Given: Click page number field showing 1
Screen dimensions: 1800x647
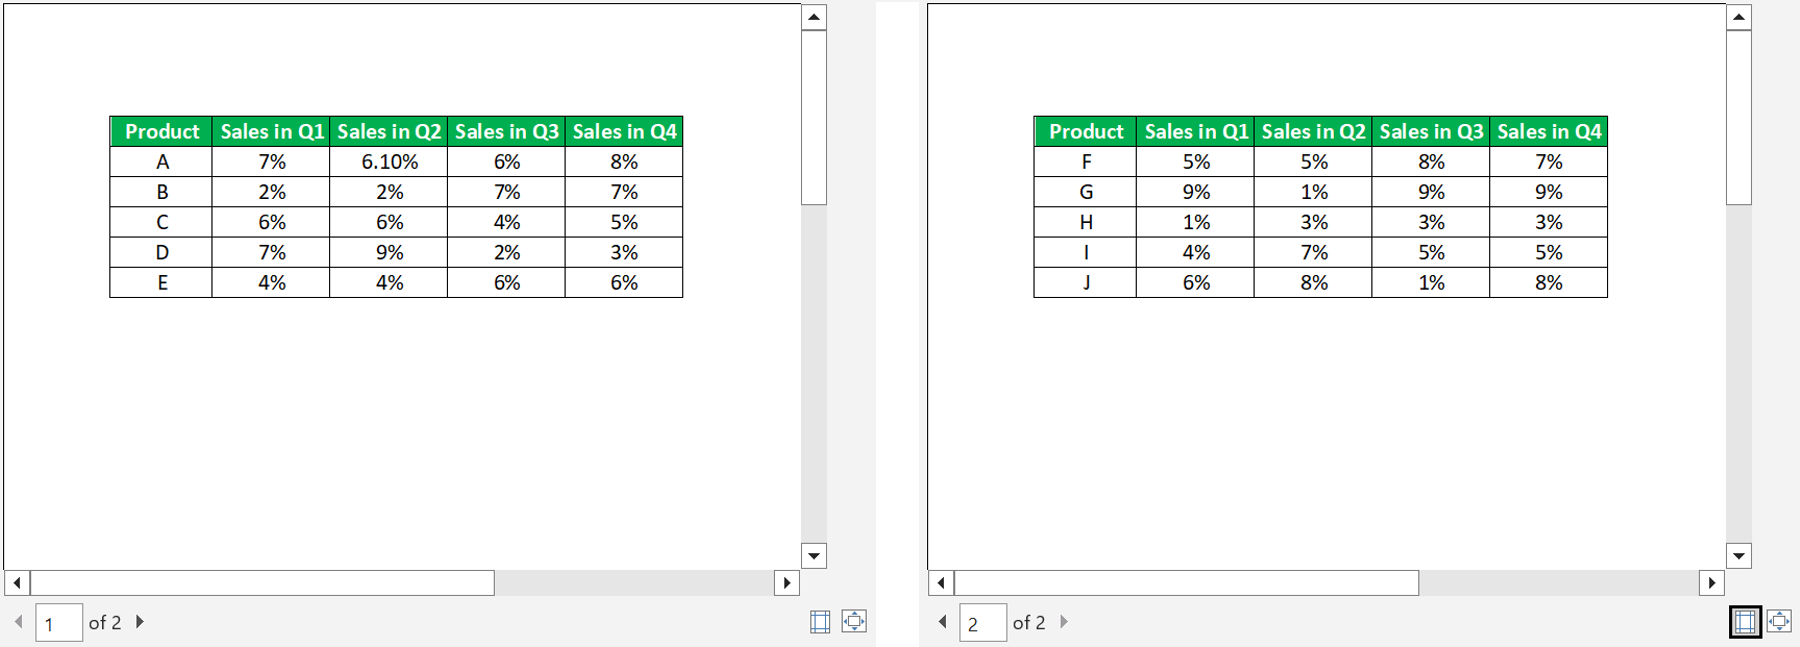Looking at the screenshot, I should click(59, 623).
